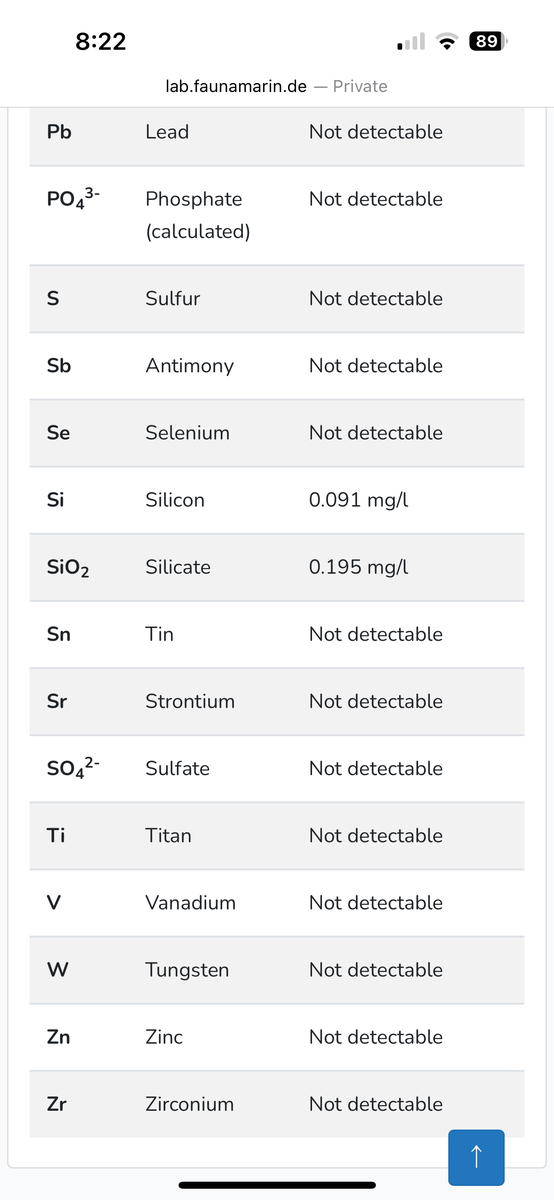Tap the Strontium row label
This screenshot has height=1200, width=554.
pyautogui.click(x=190, y=701)
